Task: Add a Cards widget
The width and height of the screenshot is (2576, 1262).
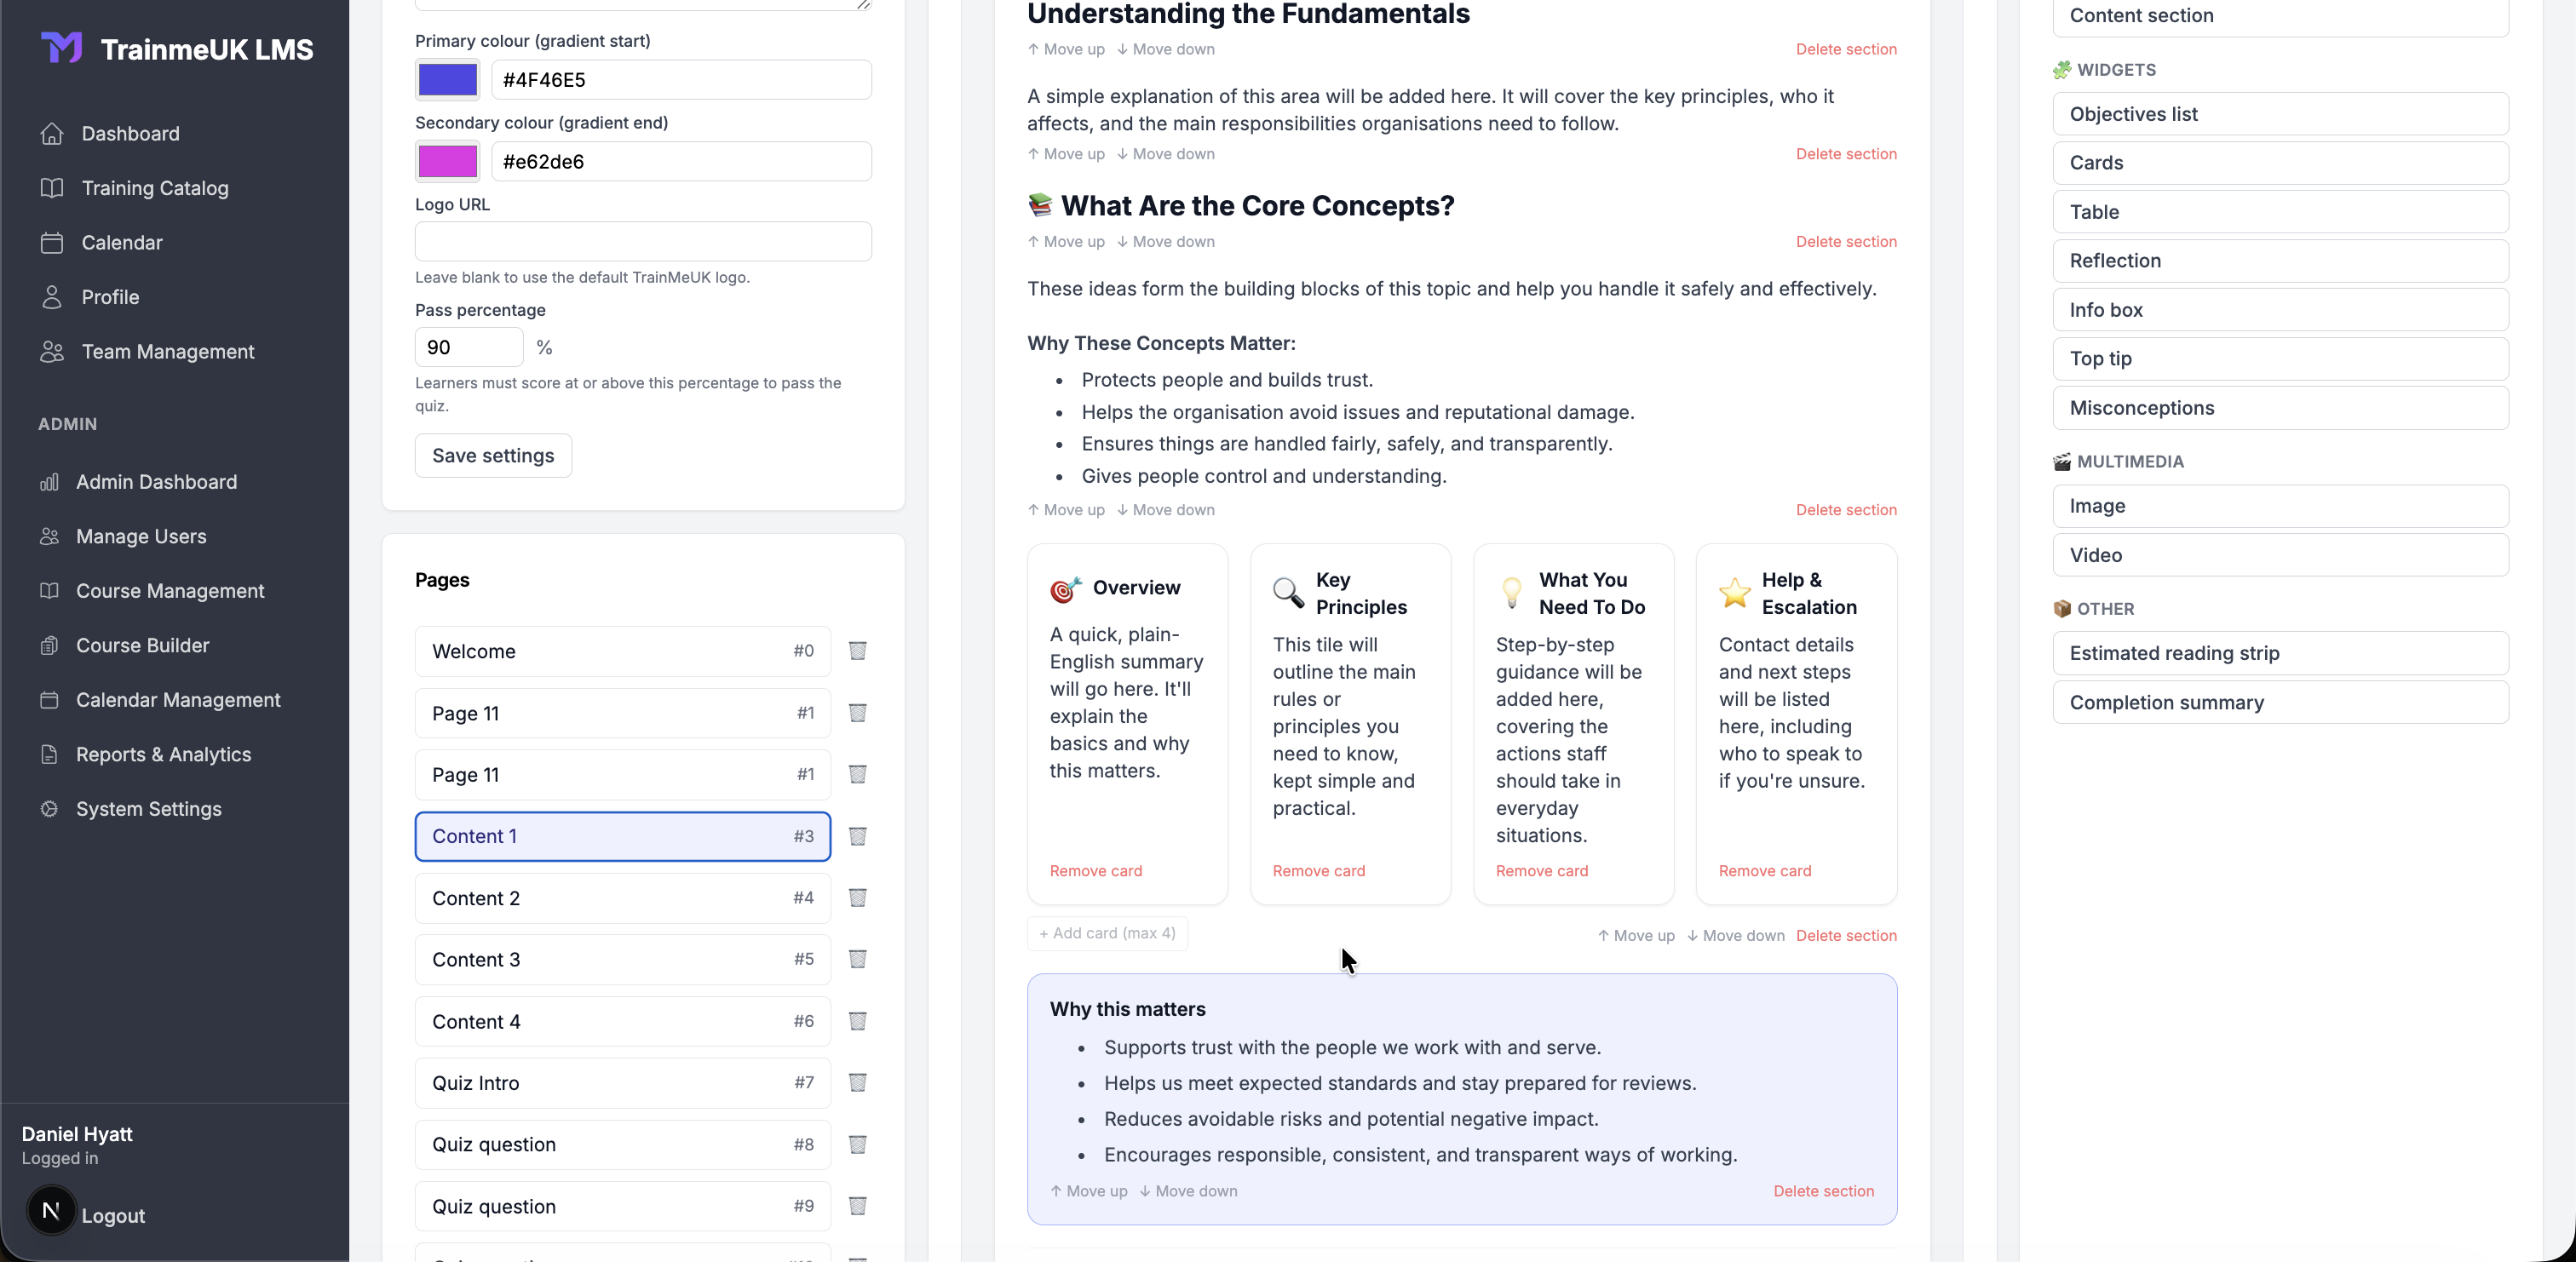Action: pyautogui.click(x=2281, y=162)
